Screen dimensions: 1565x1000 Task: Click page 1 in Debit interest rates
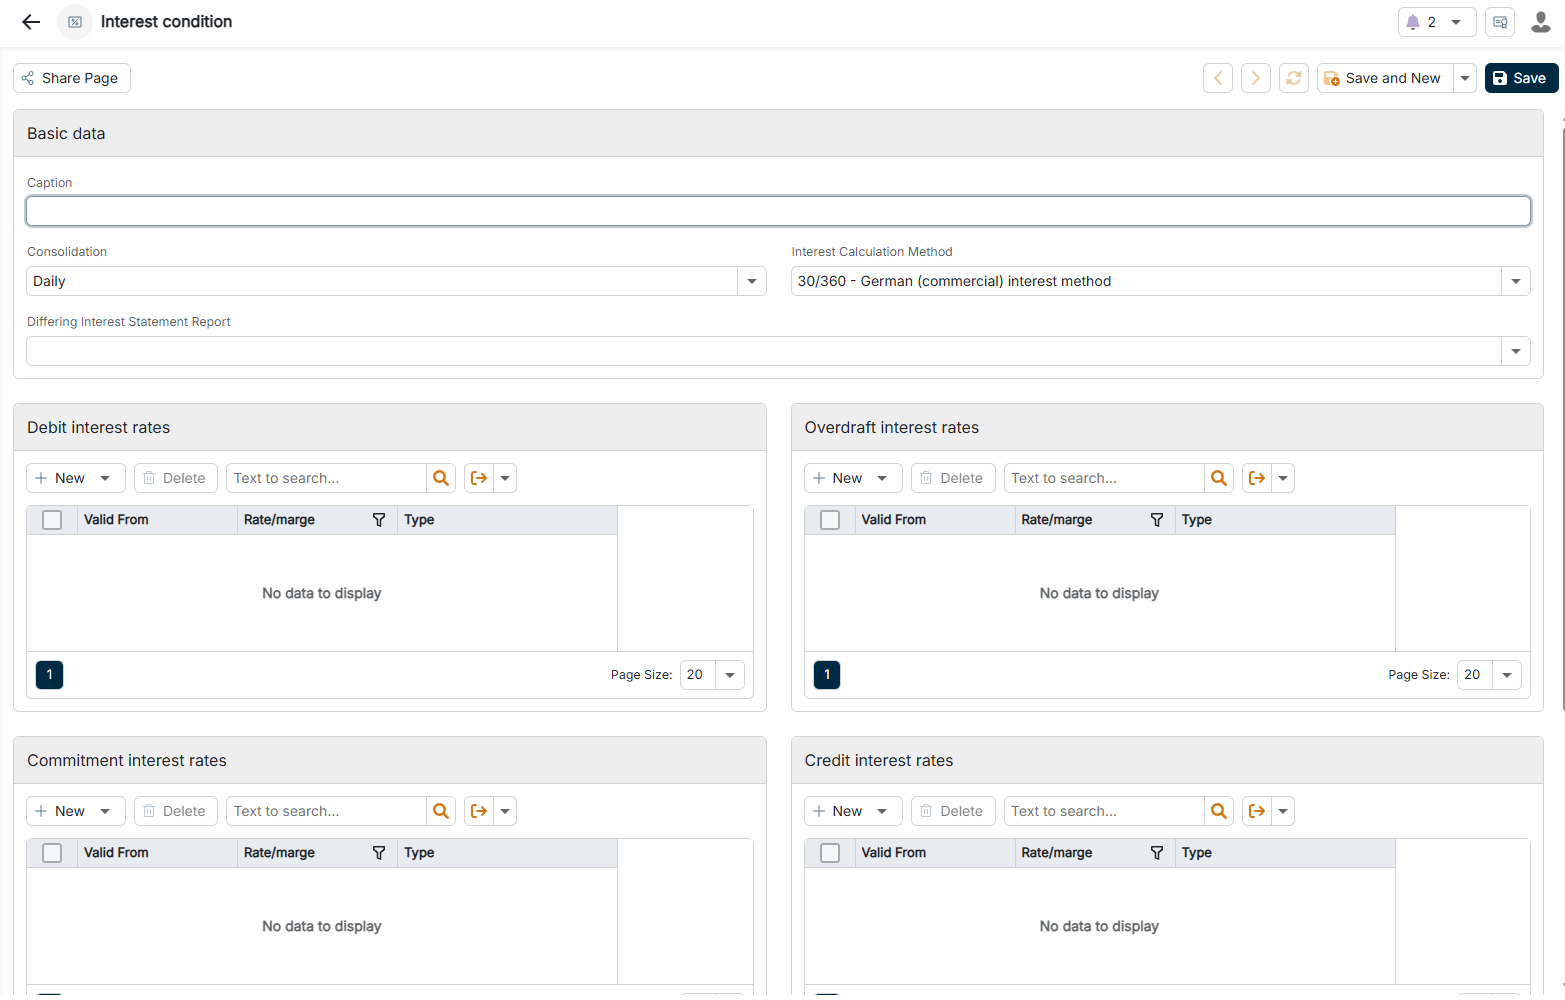click(49, 675)
